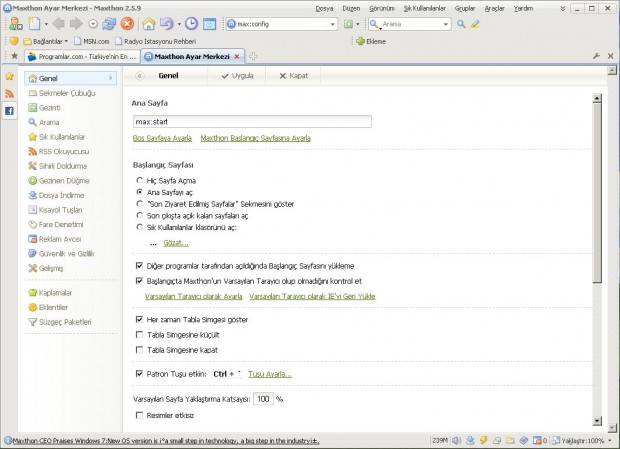Screen dimensions: 620x449
Task: Click the plus icon to add new tab
Action: [x=253, y=57]
